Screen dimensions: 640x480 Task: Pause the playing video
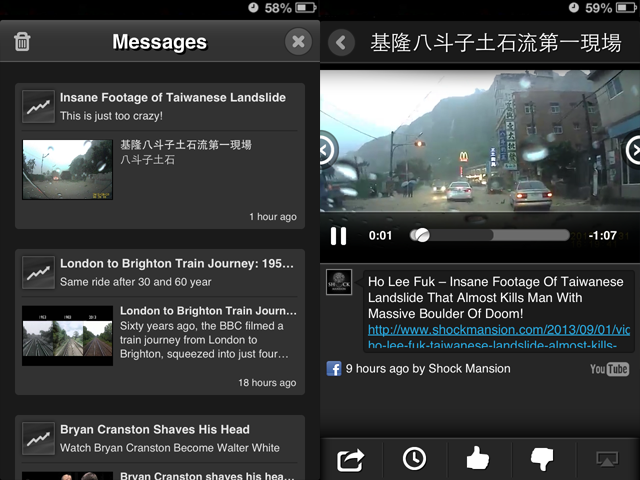[x=338, y=236]
